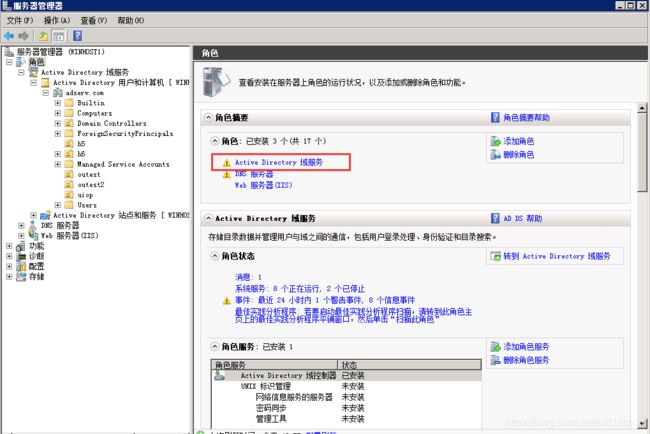Click the 密码同步 table row
650x434 pixels.
[346, 408]
